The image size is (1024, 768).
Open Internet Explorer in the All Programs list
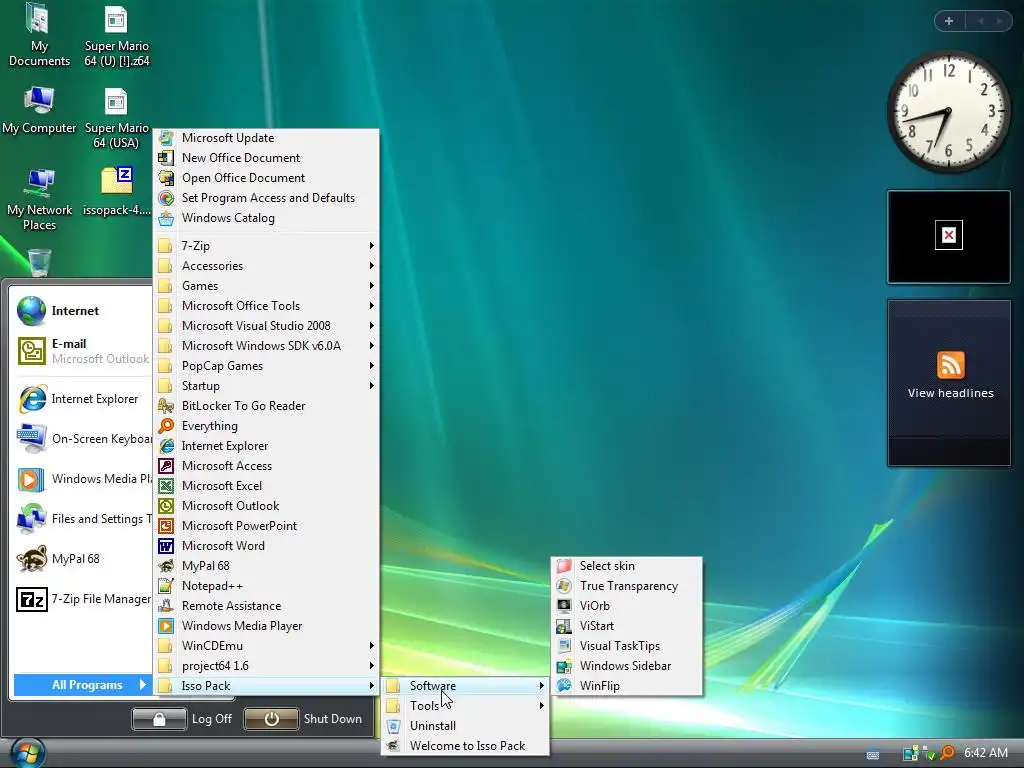[x=266, y=445]
